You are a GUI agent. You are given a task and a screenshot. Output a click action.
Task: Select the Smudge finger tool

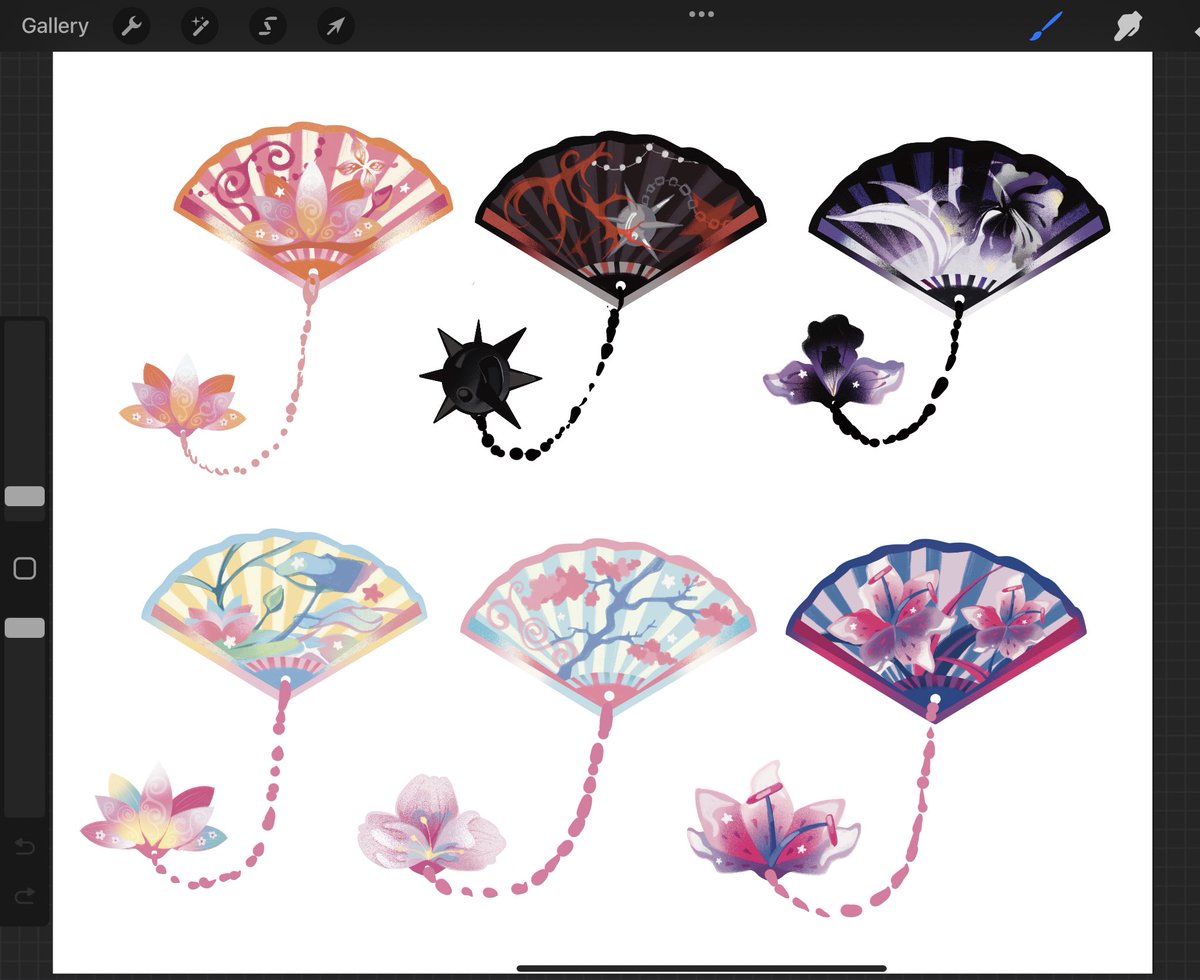click(1130, 26)
